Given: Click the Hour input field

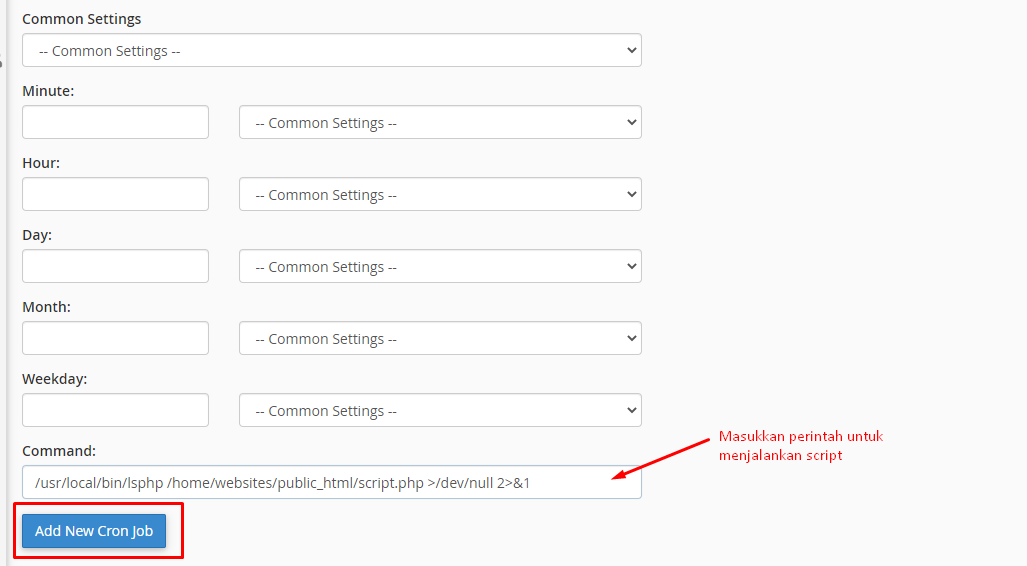Looking at the screenshot, I should [x=115, y=195].
